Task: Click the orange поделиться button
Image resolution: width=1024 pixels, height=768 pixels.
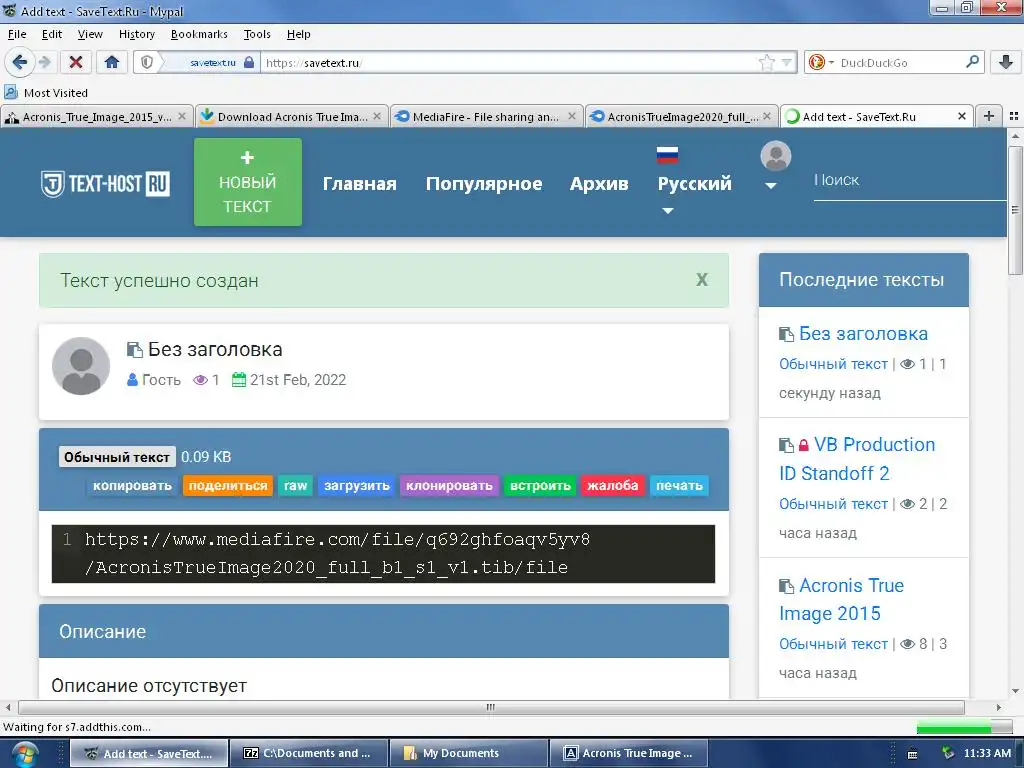Action: (228, 485)
